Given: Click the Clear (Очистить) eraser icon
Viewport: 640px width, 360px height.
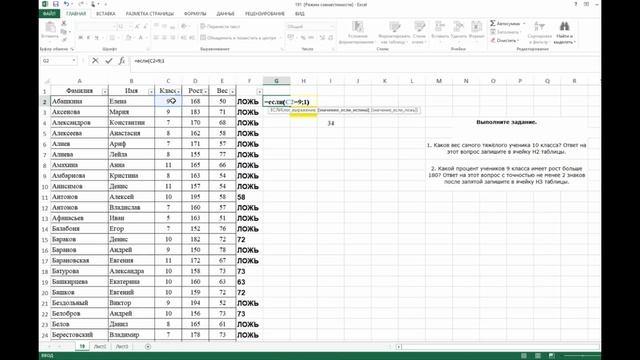Looking at the screenshot, I should coord(493,40).
